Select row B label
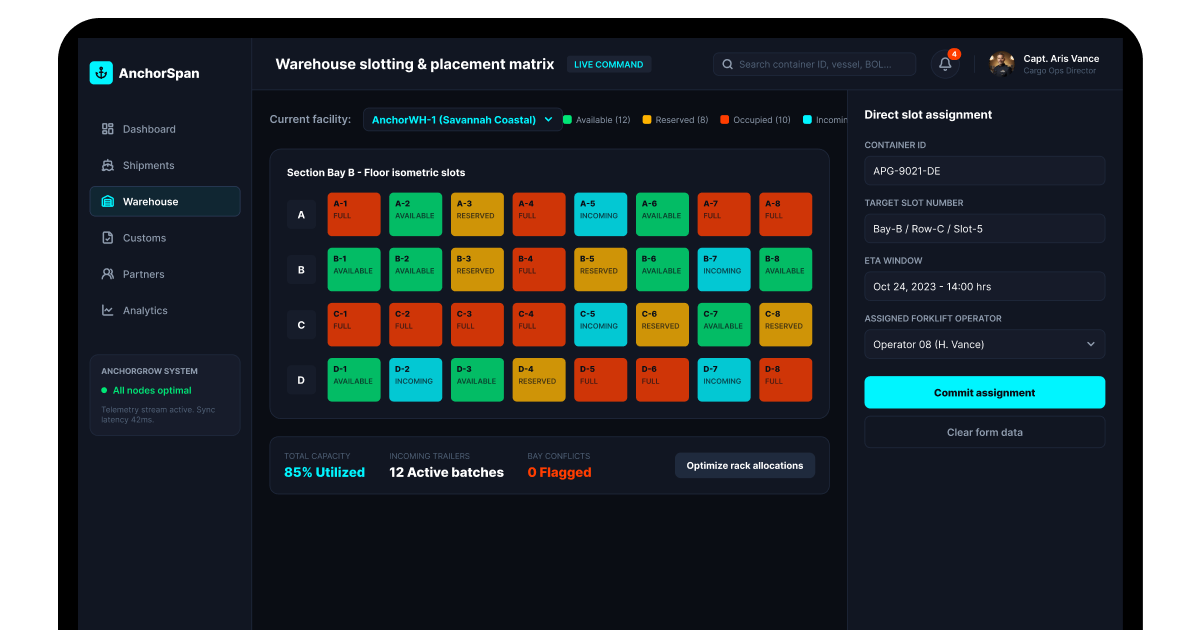Viewport: 1200px width, 630px height. pos(301,270)
